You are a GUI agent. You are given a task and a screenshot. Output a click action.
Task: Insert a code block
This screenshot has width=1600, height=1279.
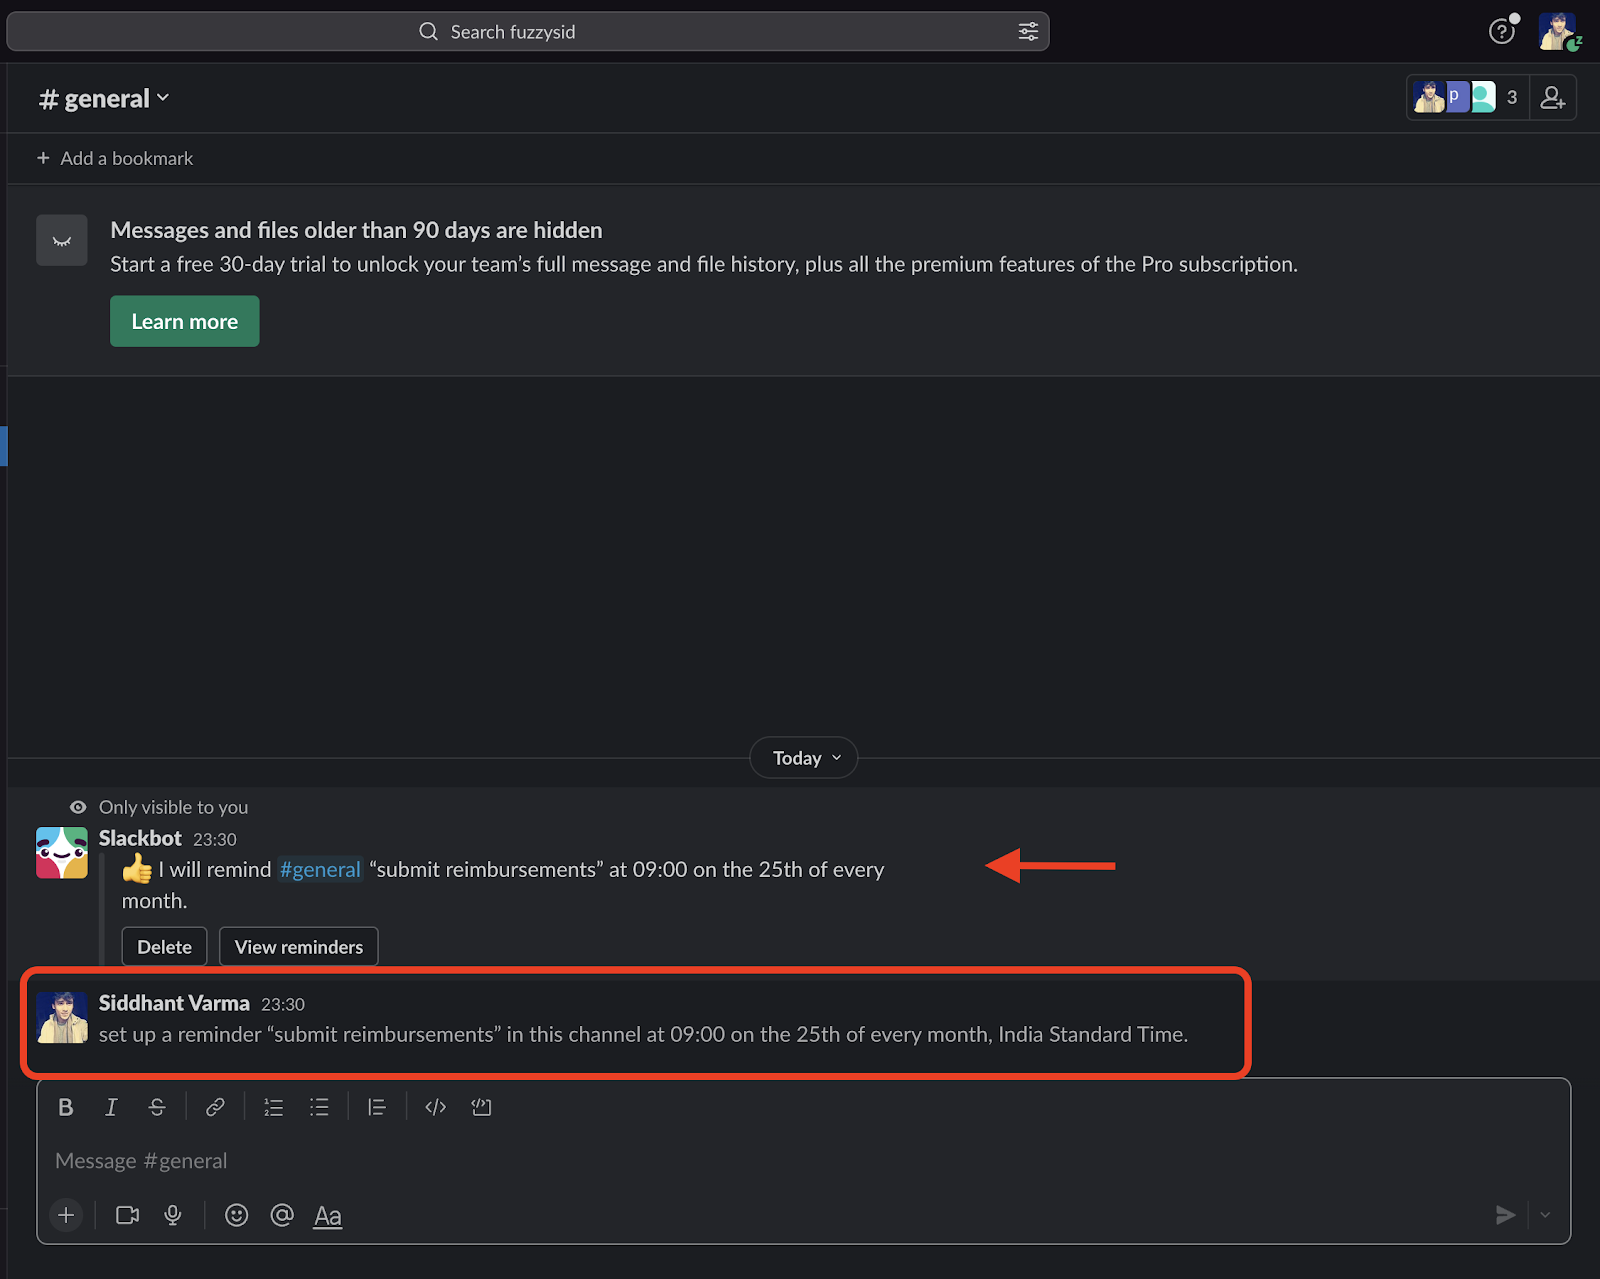point(481,1107)
